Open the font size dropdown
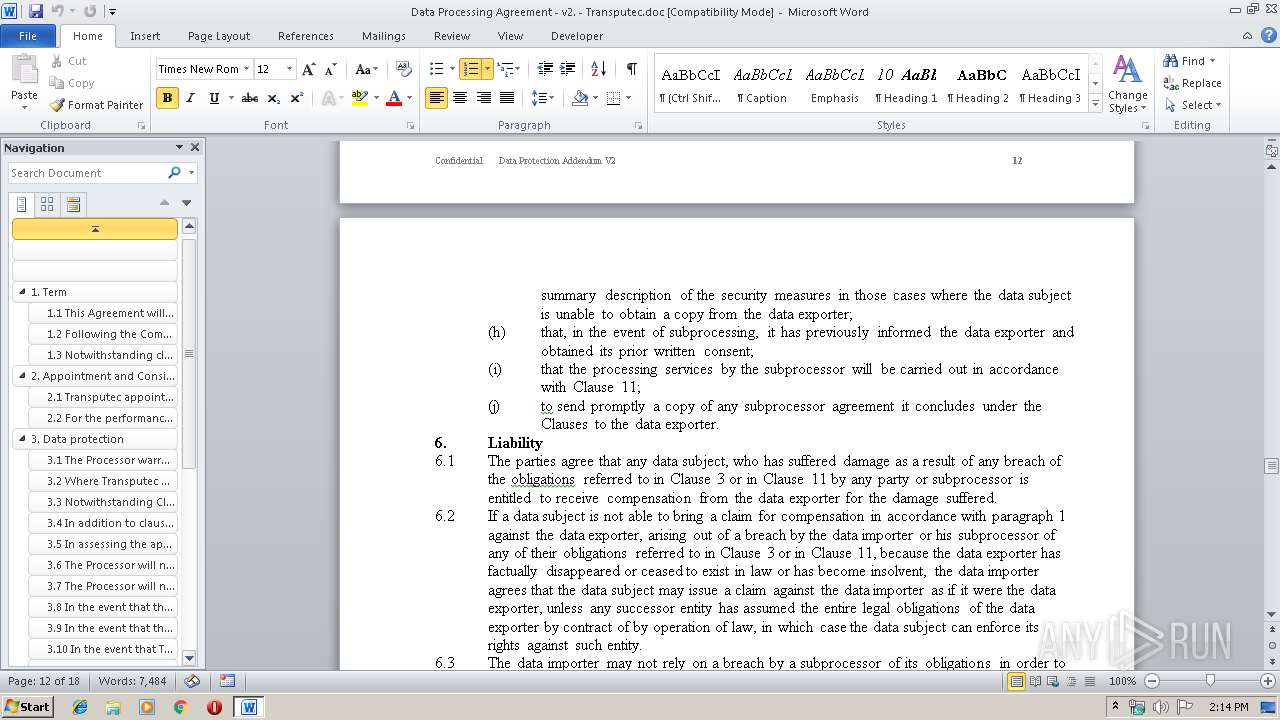The height and width of the screenshot is (720, 1280). [x=290, y=69]
